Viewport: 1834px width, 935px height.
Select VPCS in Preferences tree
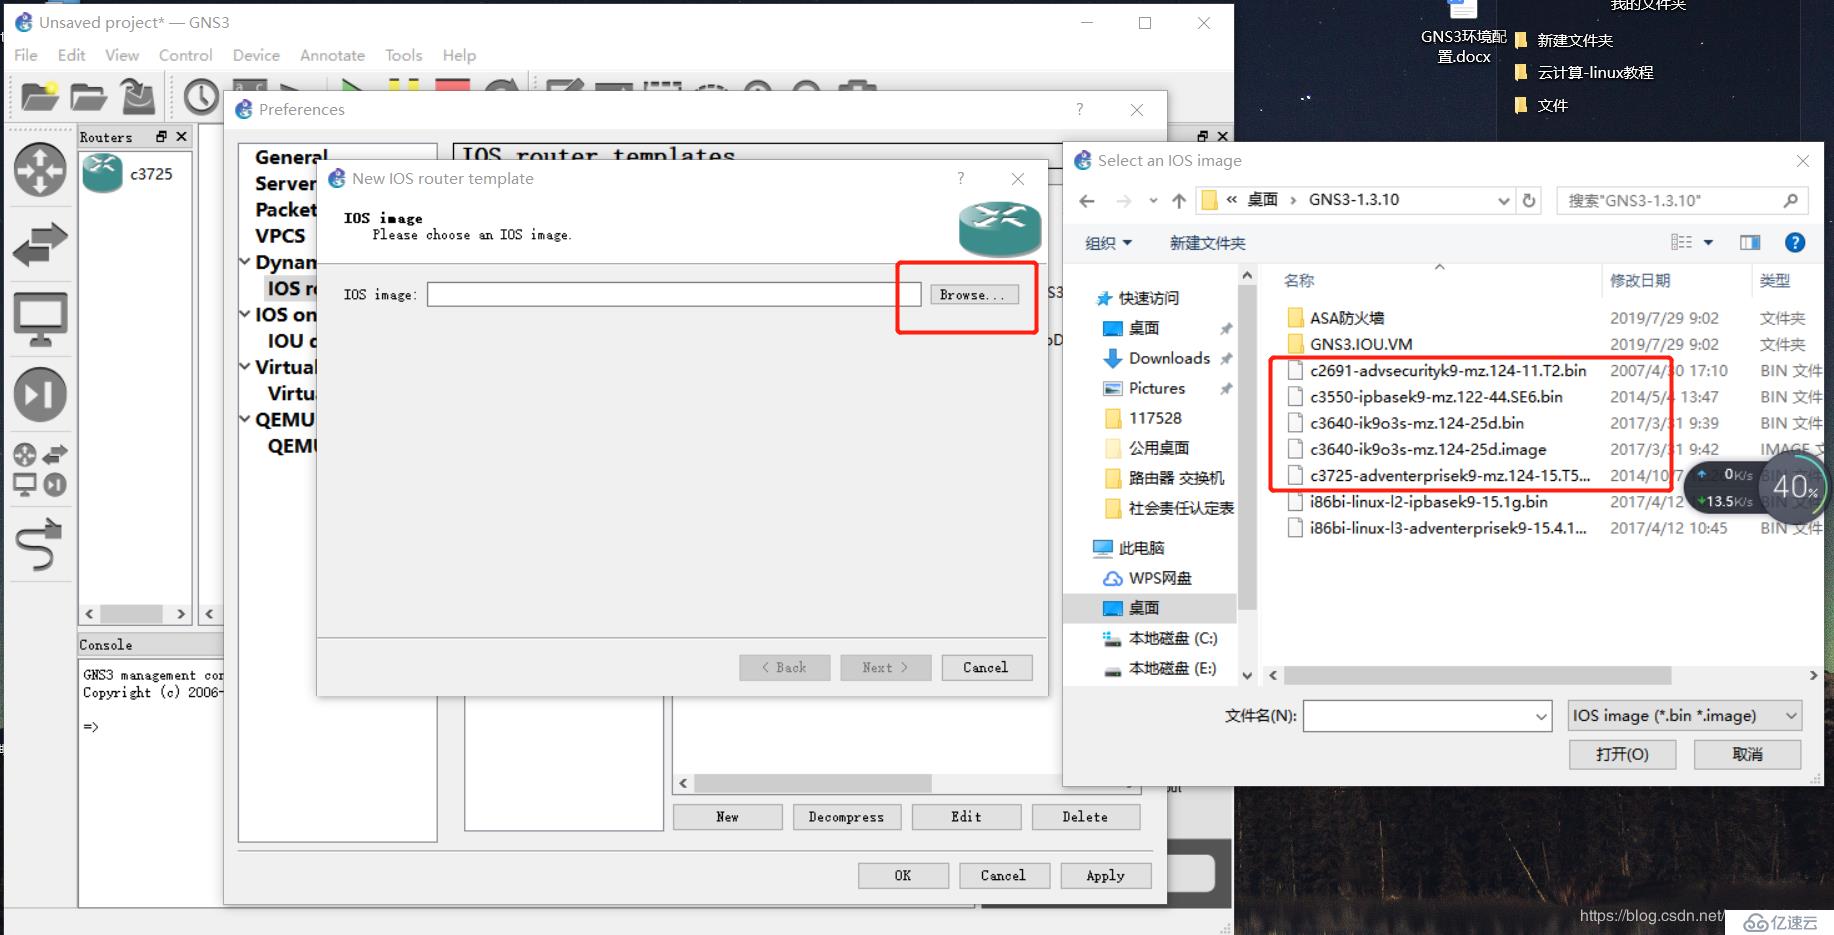[280, 236]
